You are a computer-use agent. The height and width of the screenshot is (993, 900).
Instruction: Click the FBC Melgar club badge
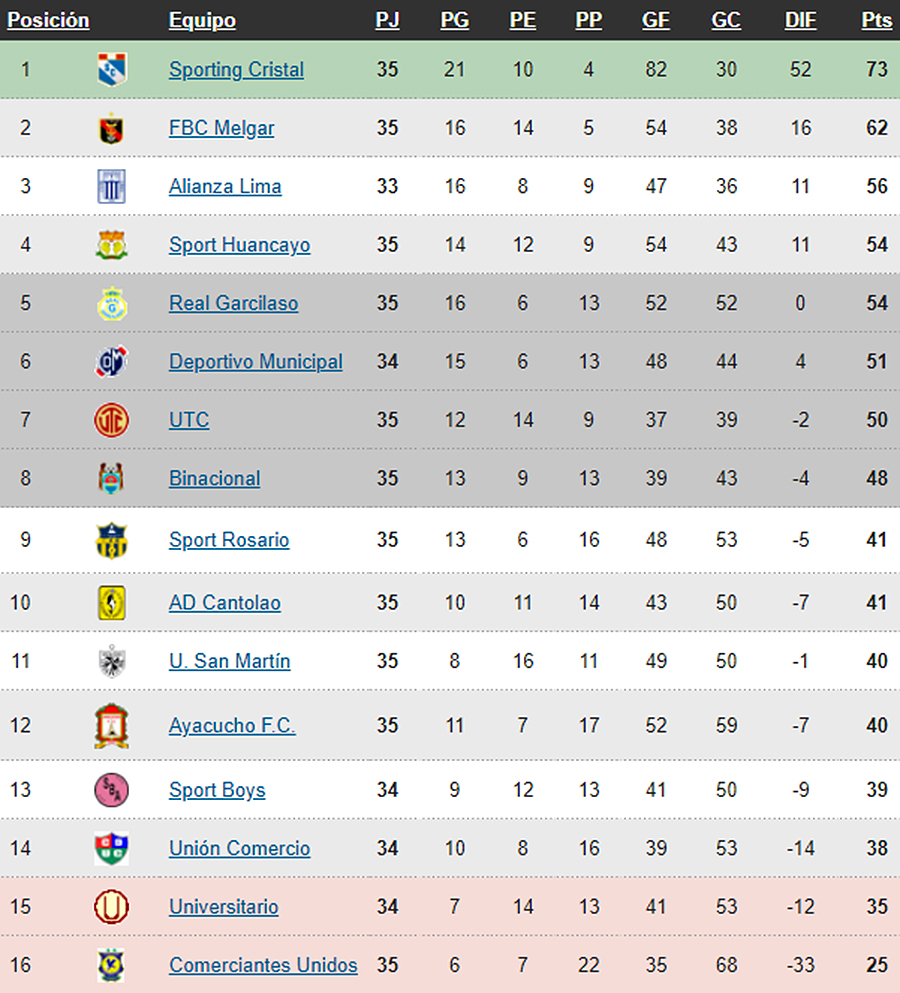(x=111, y=129)
